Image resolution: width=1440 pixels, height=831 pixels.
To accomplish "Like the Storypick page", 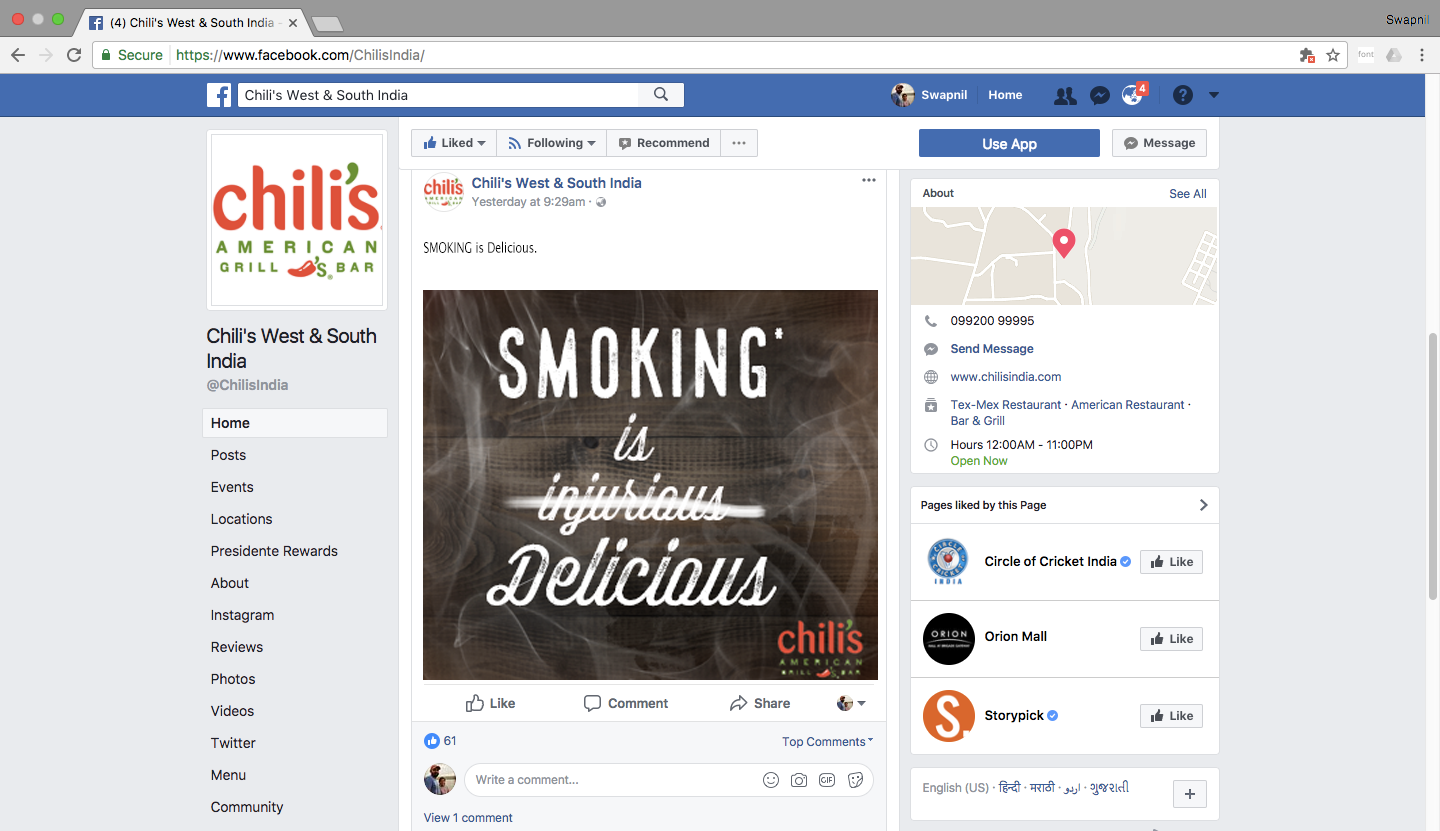I will 1171,716.
